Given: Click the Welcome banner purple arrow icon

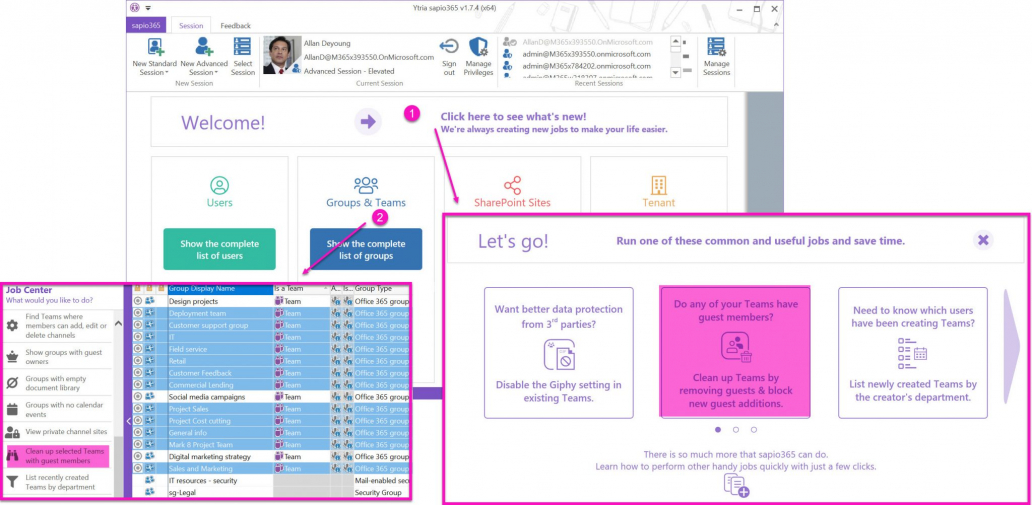Looking at the screenshot, I should pyautogui.click(x=368, y=122).
